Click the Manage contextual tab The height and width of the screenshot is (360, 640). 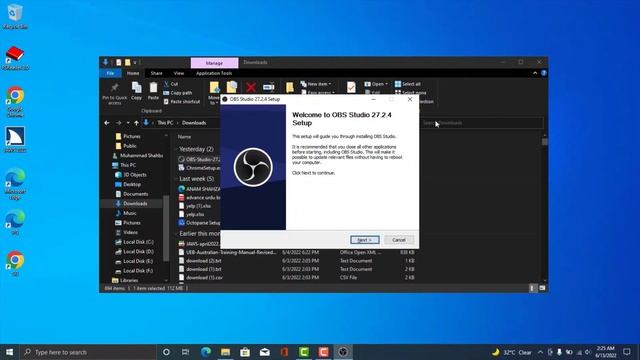(x=214, y=63)
